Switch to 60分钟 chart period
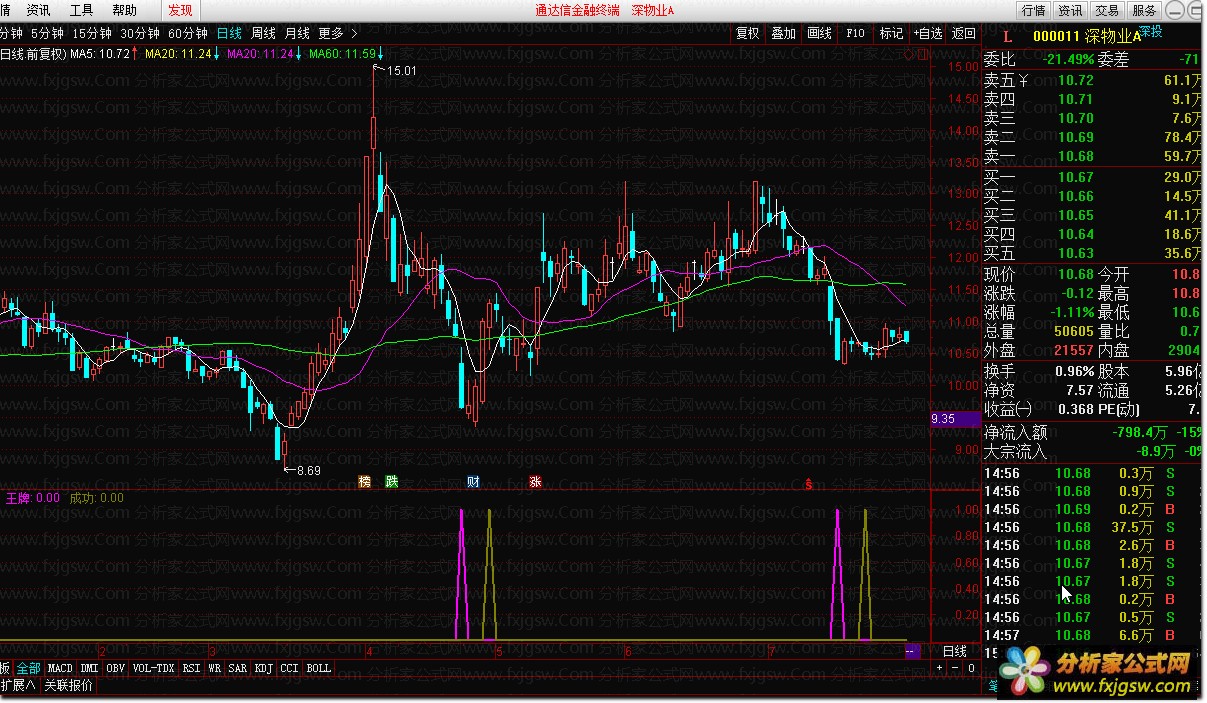The image size is (1207, 703). (x=188, y=33)
